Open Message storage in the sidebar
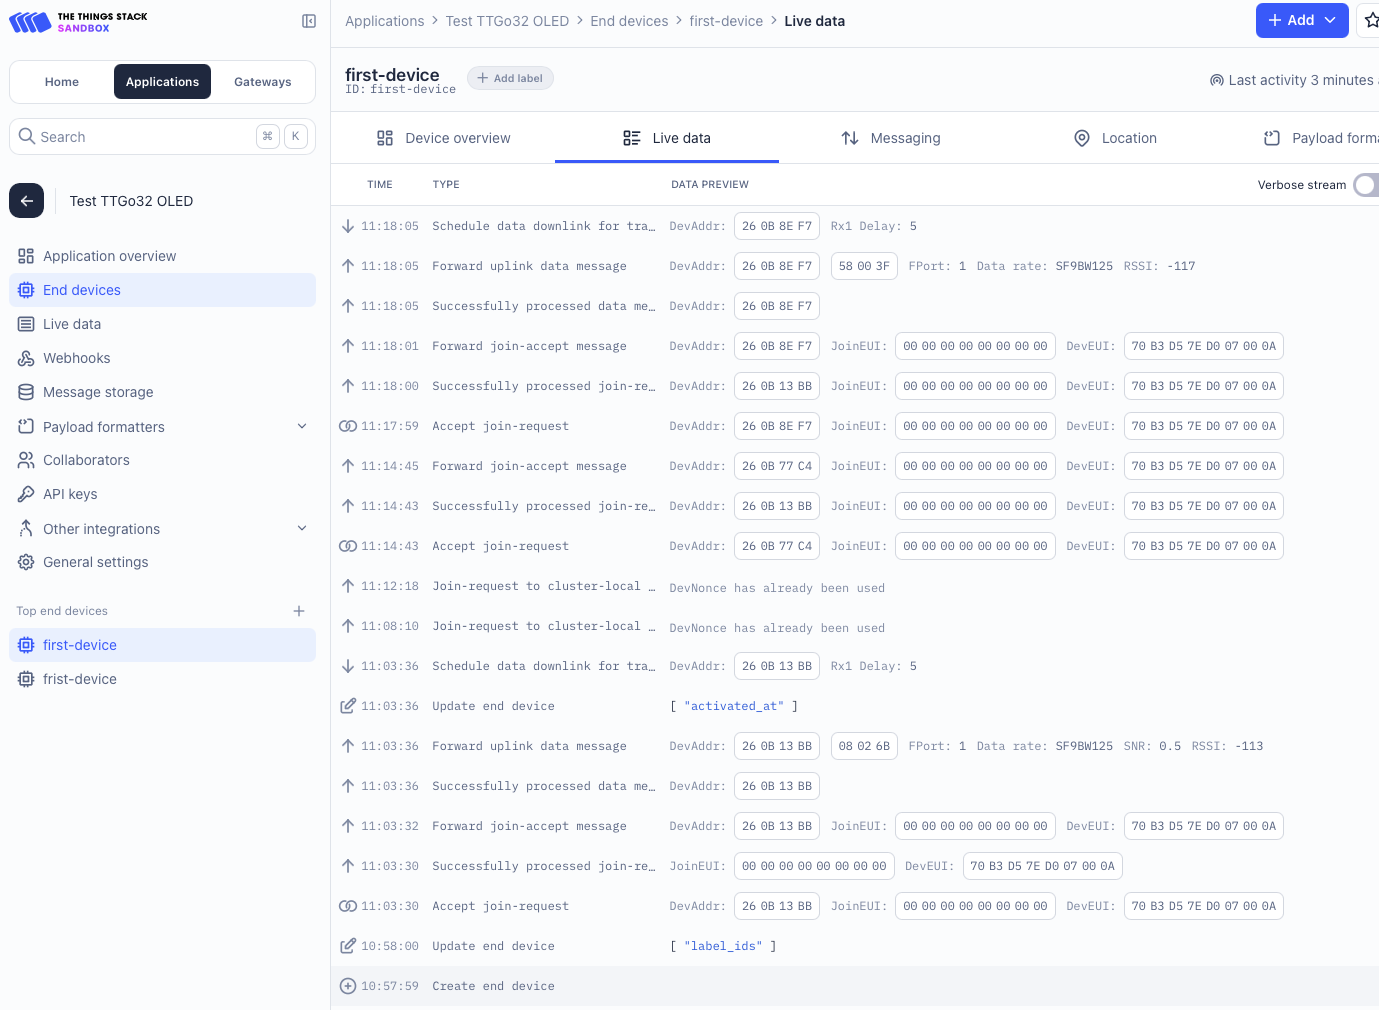This screenshot has width=1379, height=1010. tap(98, 392)
